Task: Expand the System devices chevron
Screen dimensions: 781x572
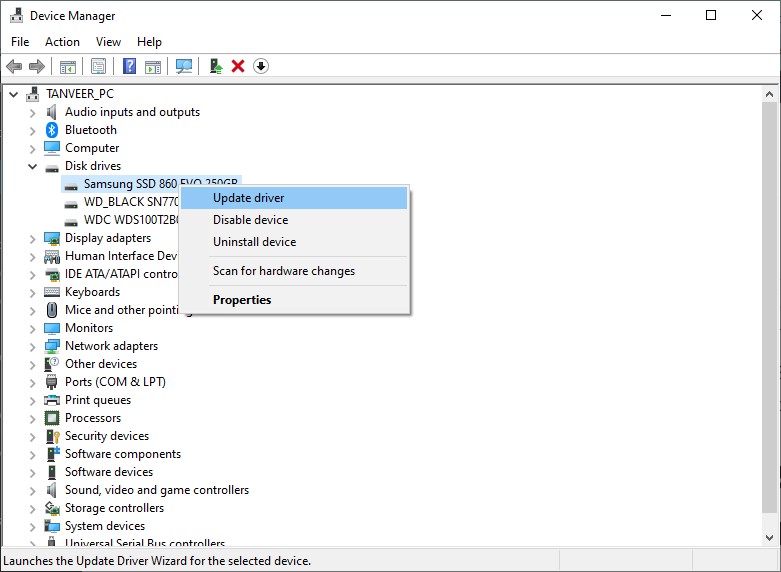Action: click(33, 526)
